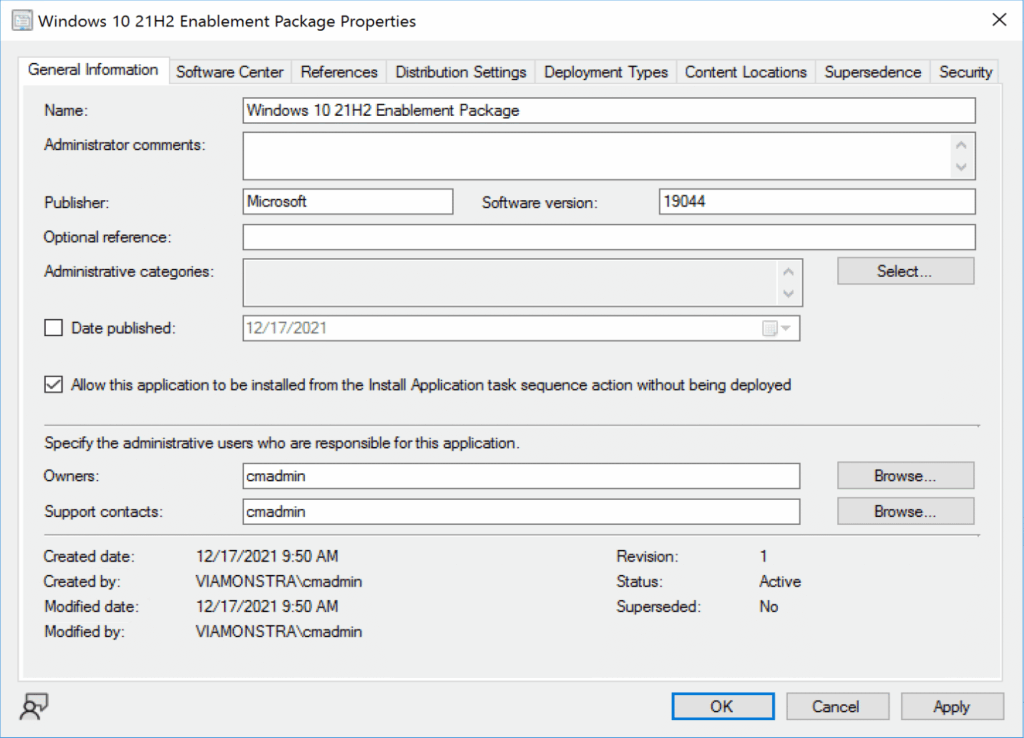Click inside the Publisher text field
This screenshot has width=1024, height=738.
(x=348, y=202)
